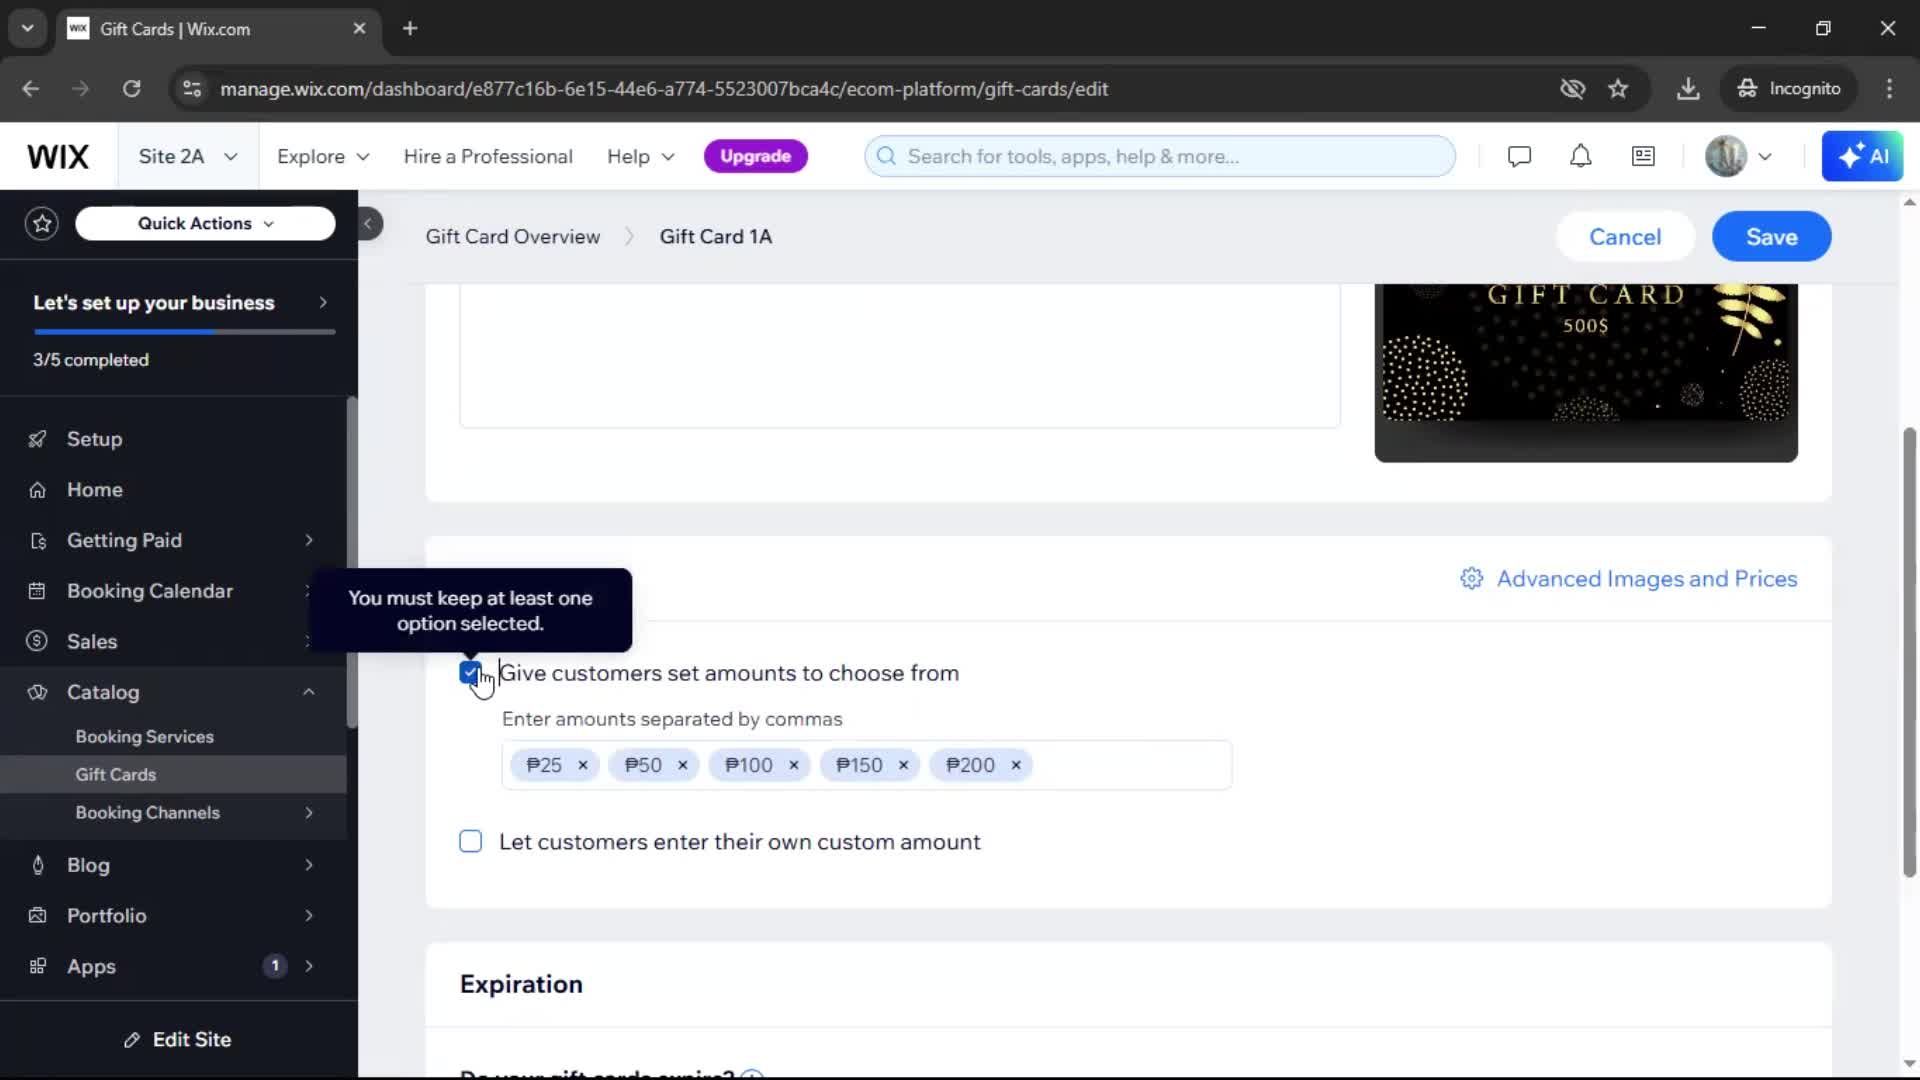Expand the Apps submenu chevron
1920x1080 pixels.
tap(309, 967)
